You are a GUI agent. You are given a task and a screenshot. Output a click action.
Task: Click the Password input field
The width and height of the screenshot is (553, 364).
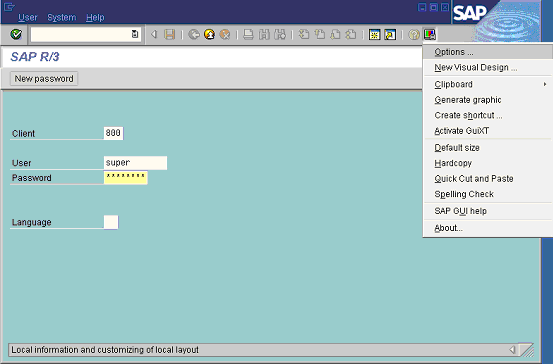(x=126, y=177)
